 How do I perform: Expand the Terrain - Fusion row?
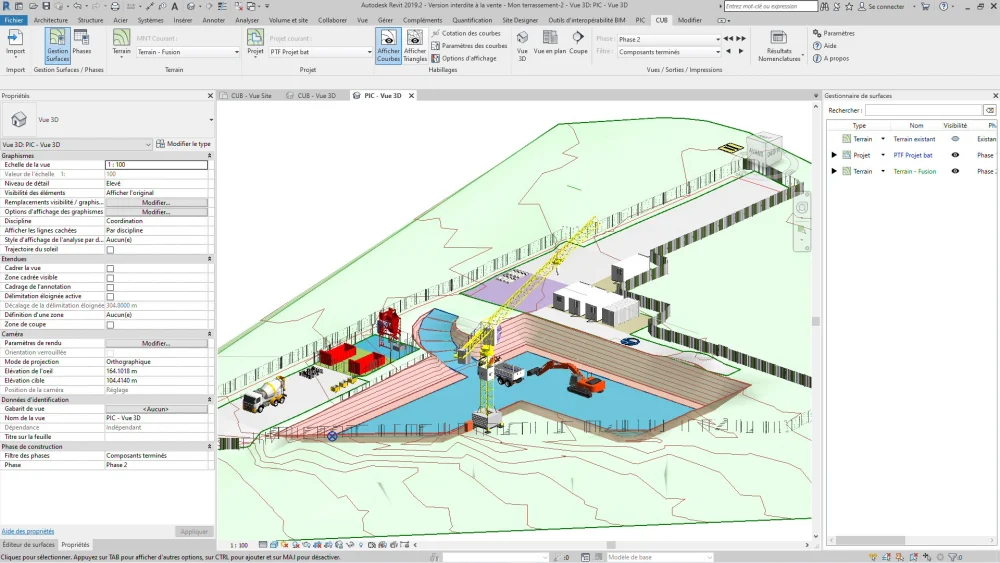point(834,171)
